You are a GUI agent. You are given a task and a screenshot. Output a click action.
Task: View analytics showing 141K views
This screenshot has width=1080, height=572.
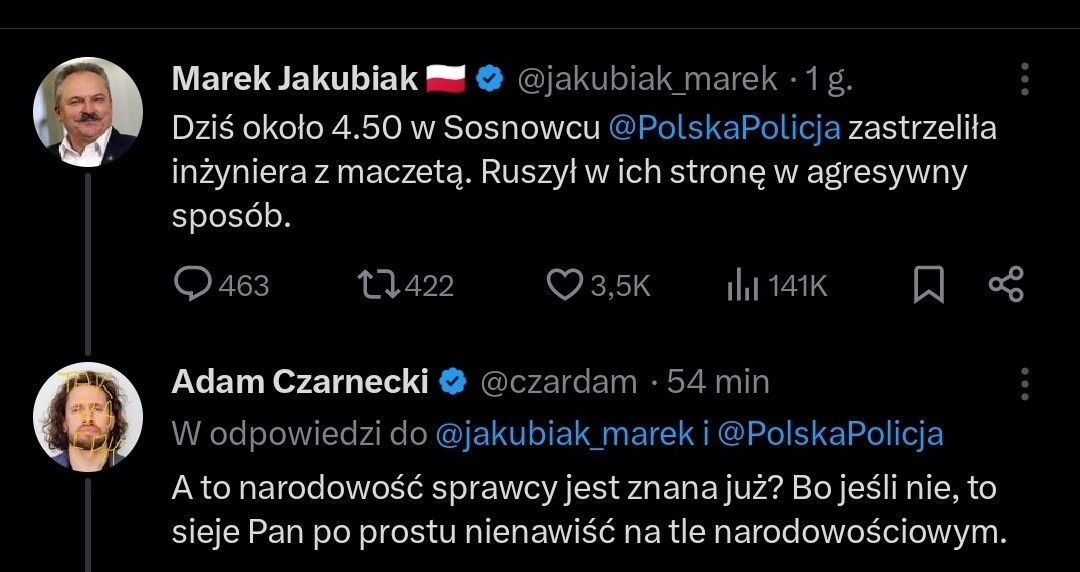[x=741, y=286]
